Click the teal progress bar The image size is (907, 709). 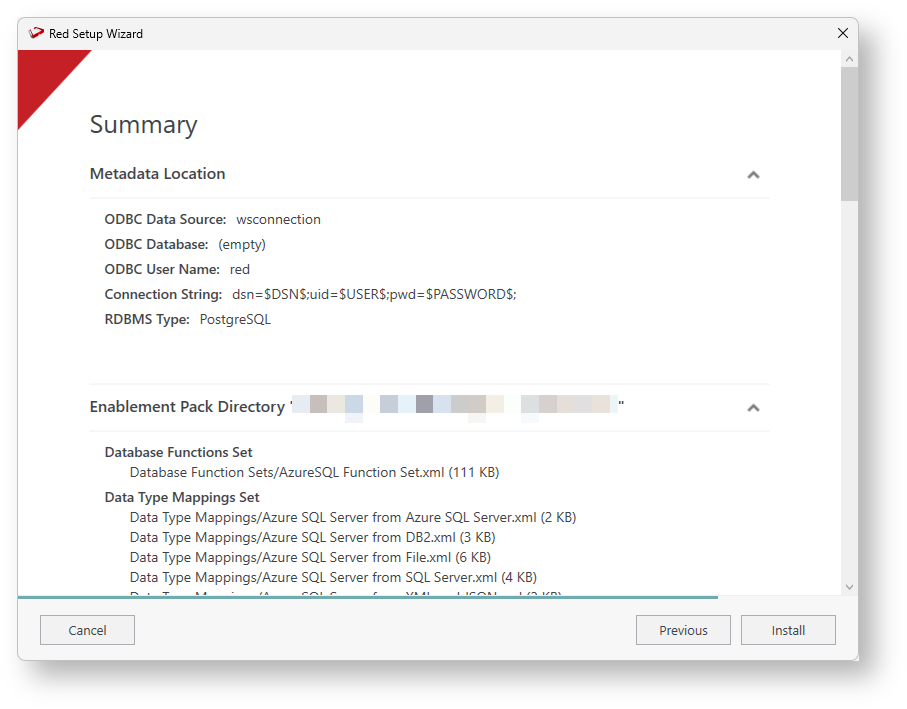pos(367,597)
